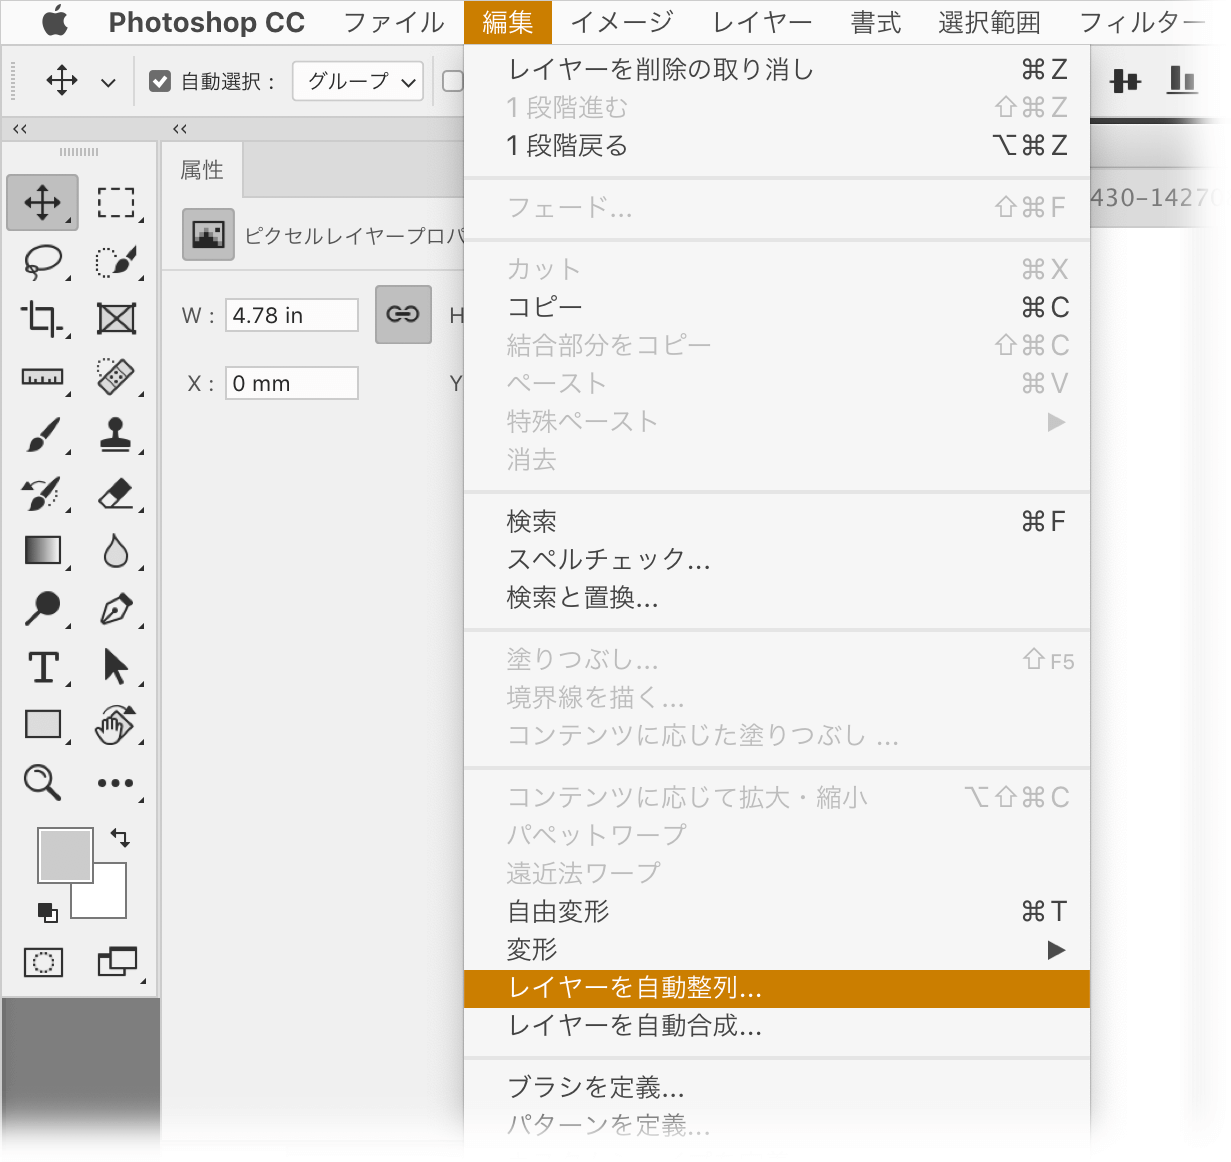Open the Move tool preset picker arrow
This screenshot has height=1162, width=1231.
[x=108, y=83]
